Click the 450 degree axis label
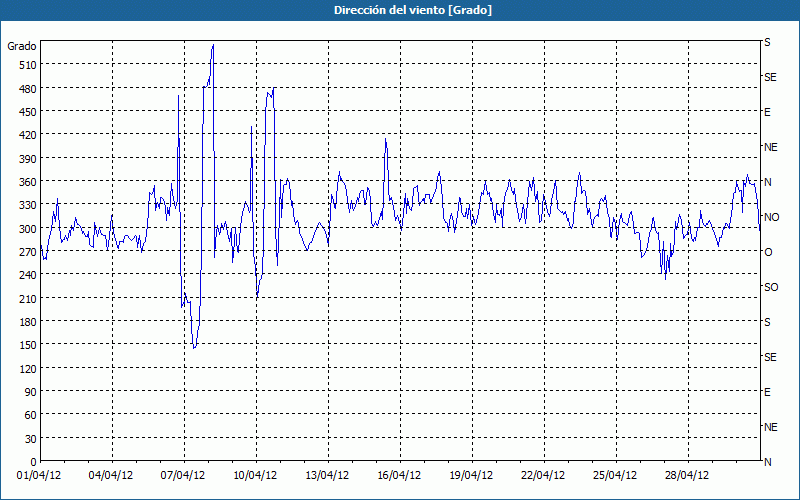 point(28,112)
